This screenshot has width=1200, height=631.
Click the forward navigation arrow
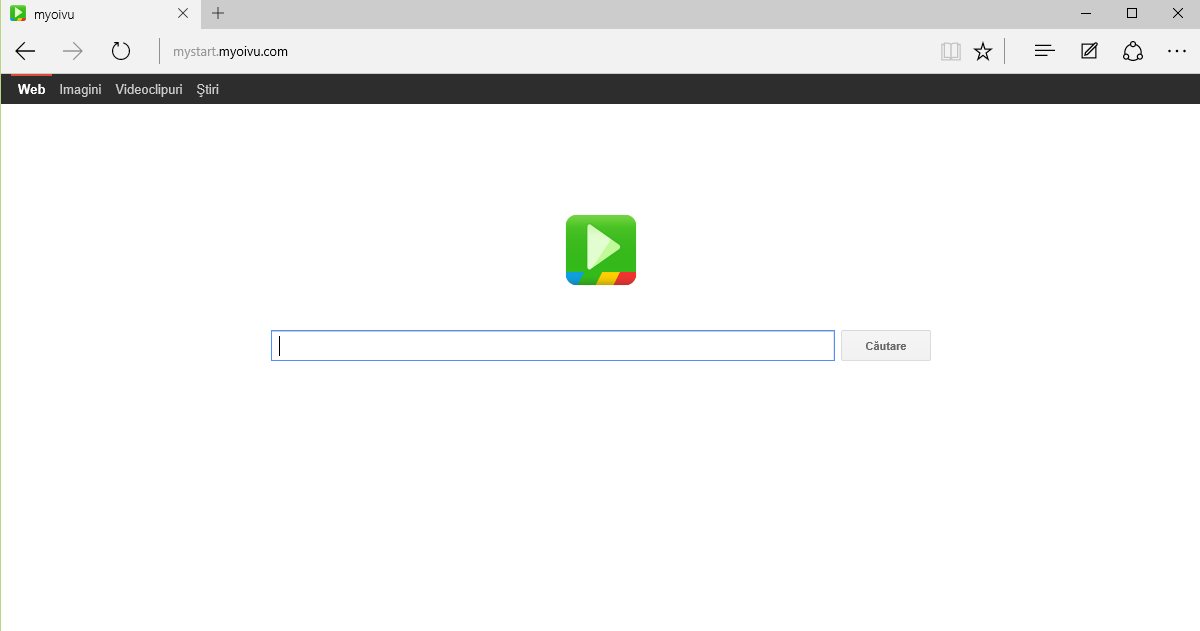pyautogui.click(x=73, y=51)
